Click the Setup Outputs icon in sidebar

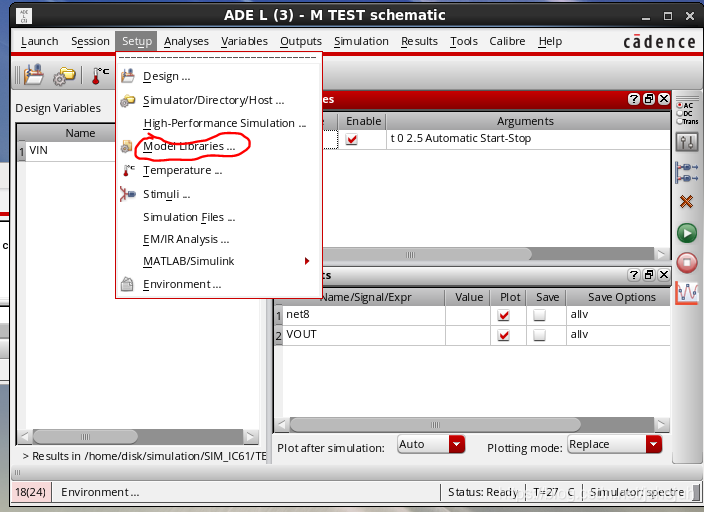(687, 173)
